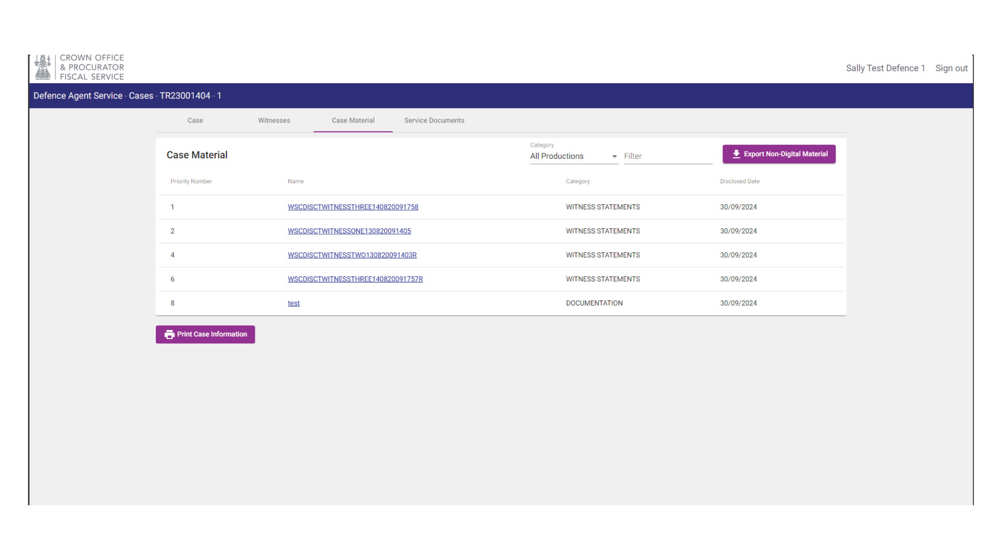The height and width of the screenshot is (560, 1000).
Task: Go back to Cases breadcrumb
Action: coord(141,96)
